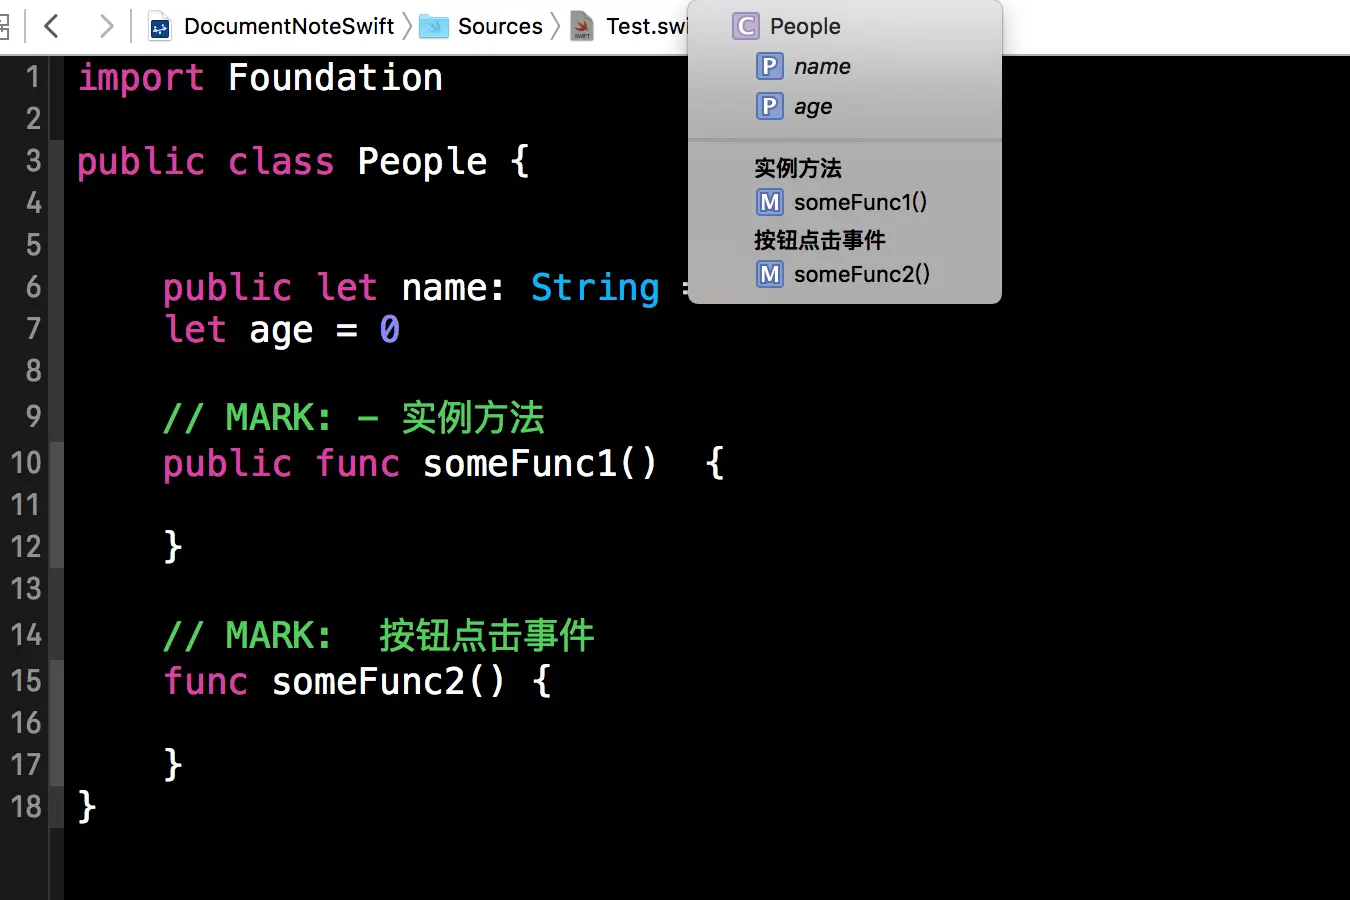1350x900 pixels.
Task: Click the '// MARK: 按钮点击事件' comment
Action: [x=379, y=635]
